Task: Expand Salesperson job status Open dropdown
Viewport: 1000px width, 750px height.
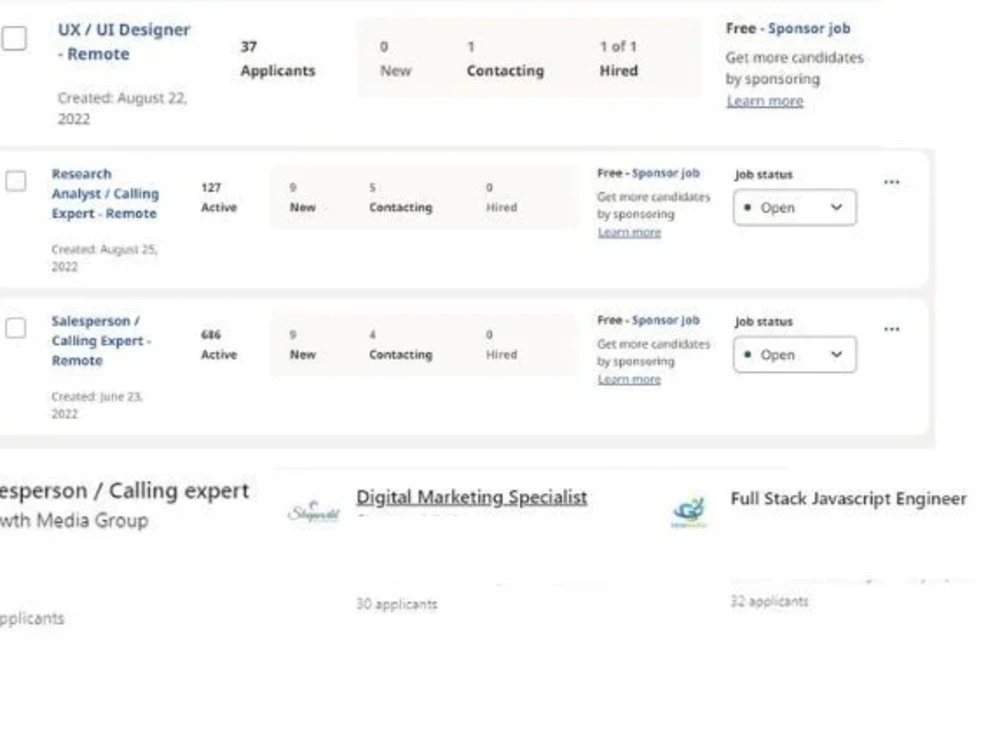Action: 795,355
